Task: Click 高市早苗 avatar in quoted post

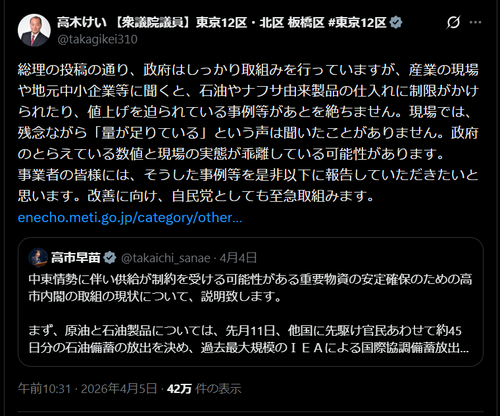Action: tap(38, 258)
